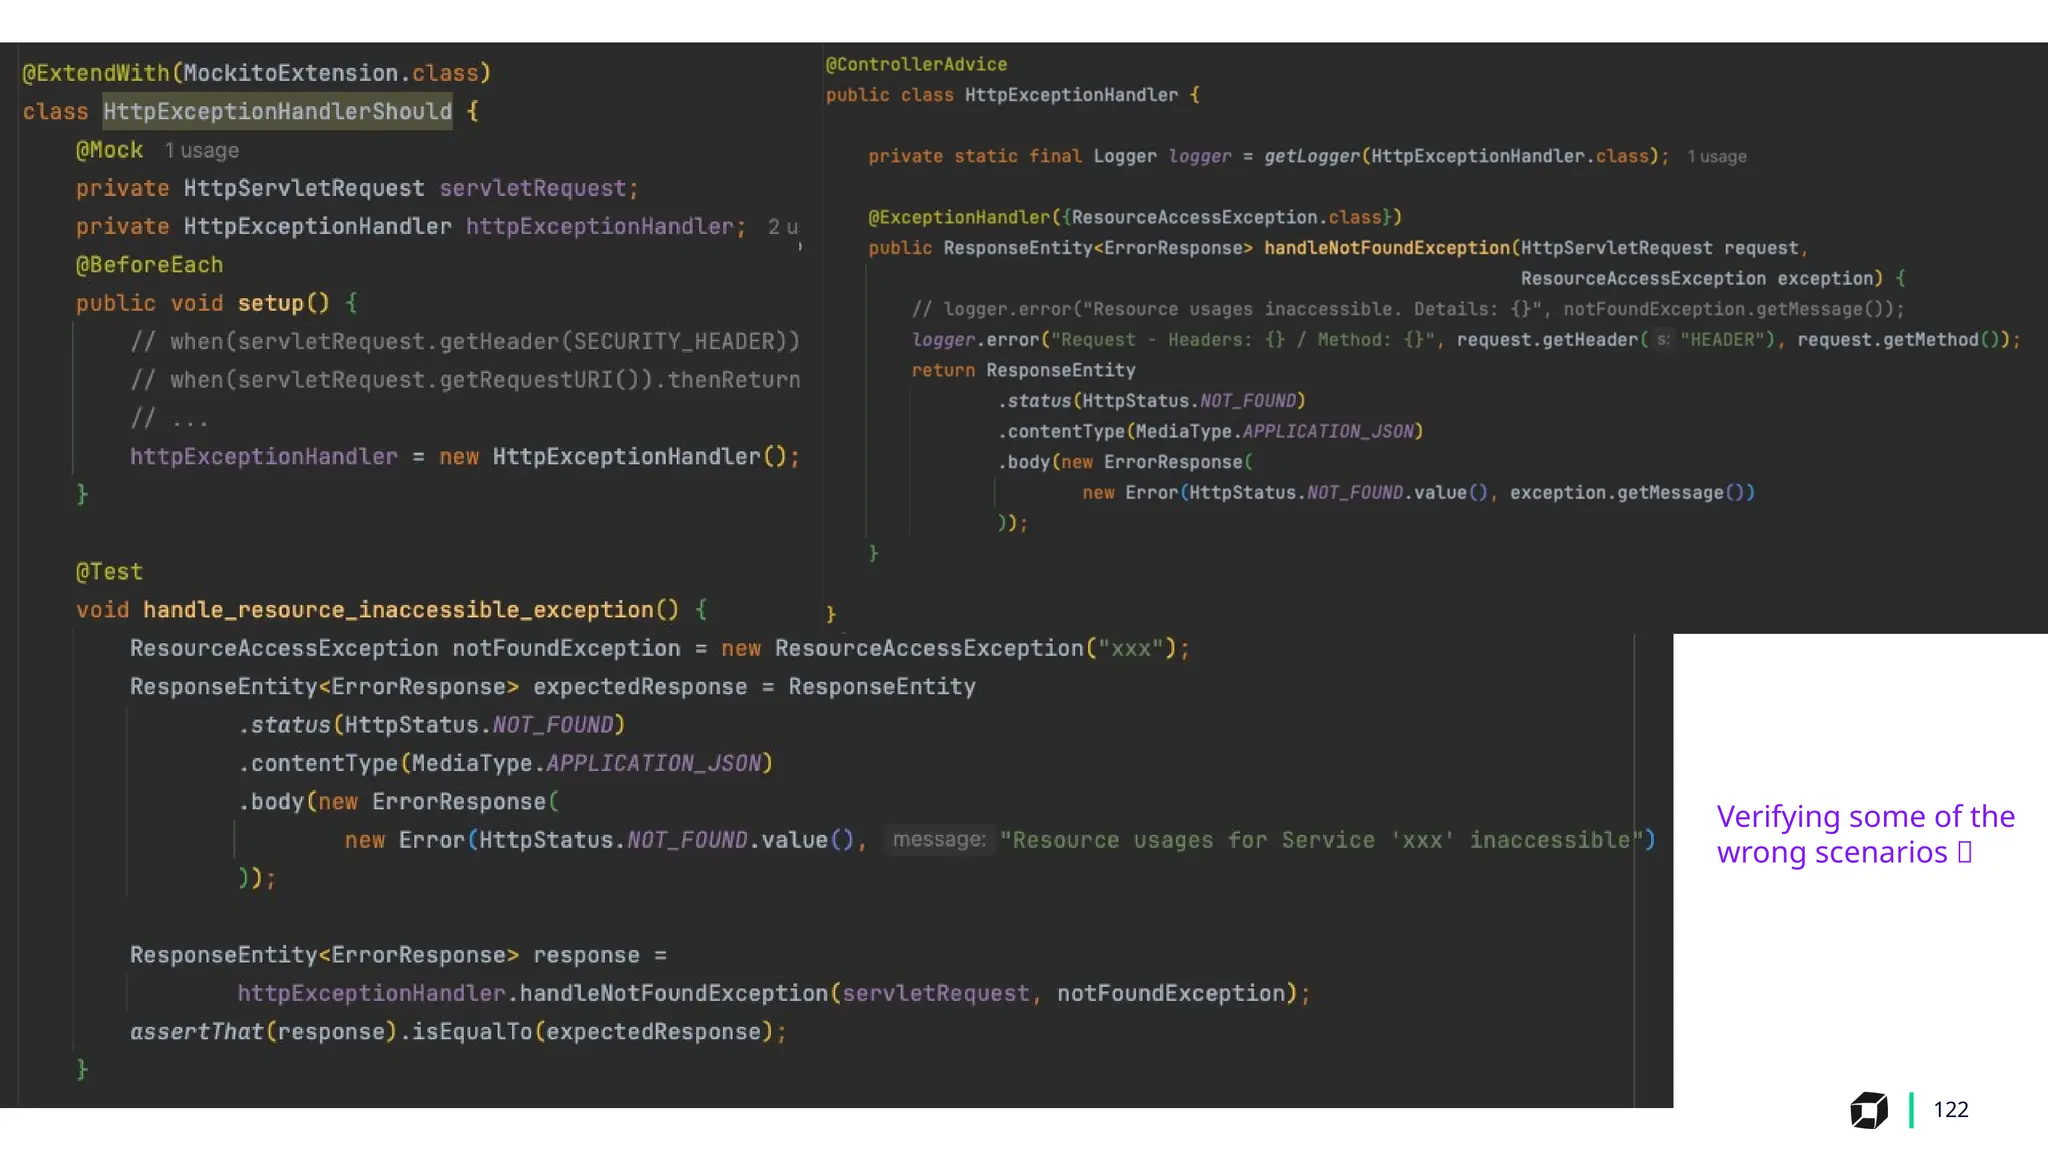2048x1152 pixels.
Task: Click the '1 usage' hint after getLogger line
Action: [1716, 157]
